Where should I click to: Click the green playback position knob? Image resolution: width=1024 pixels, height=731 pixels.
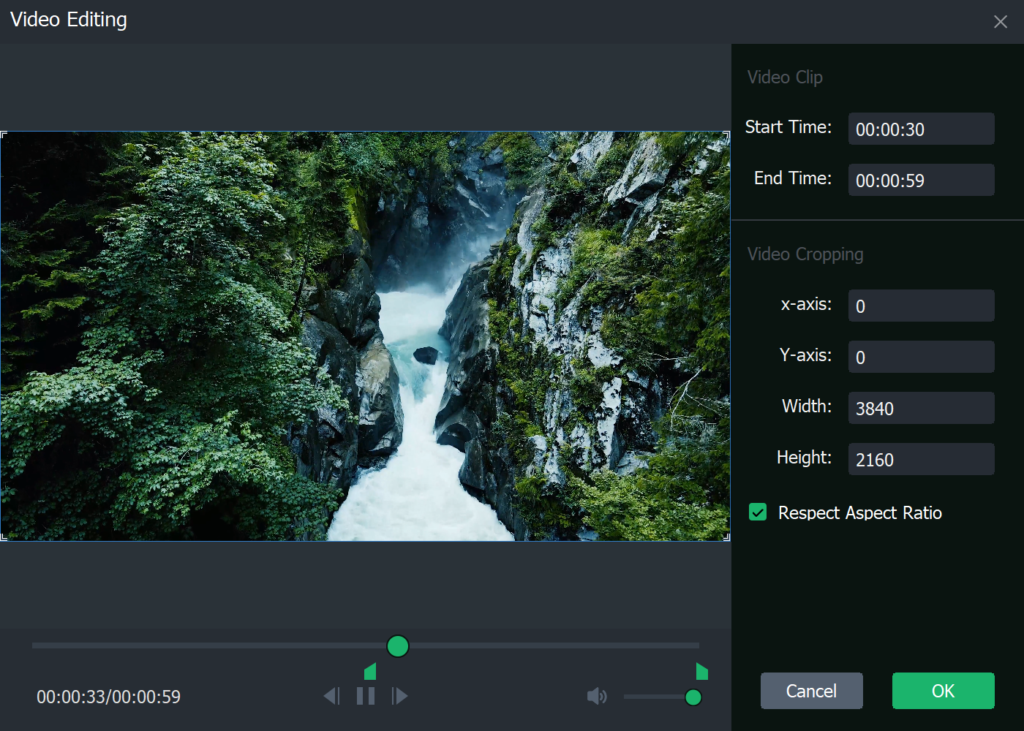pyautogui.click(x=398, y=646)
